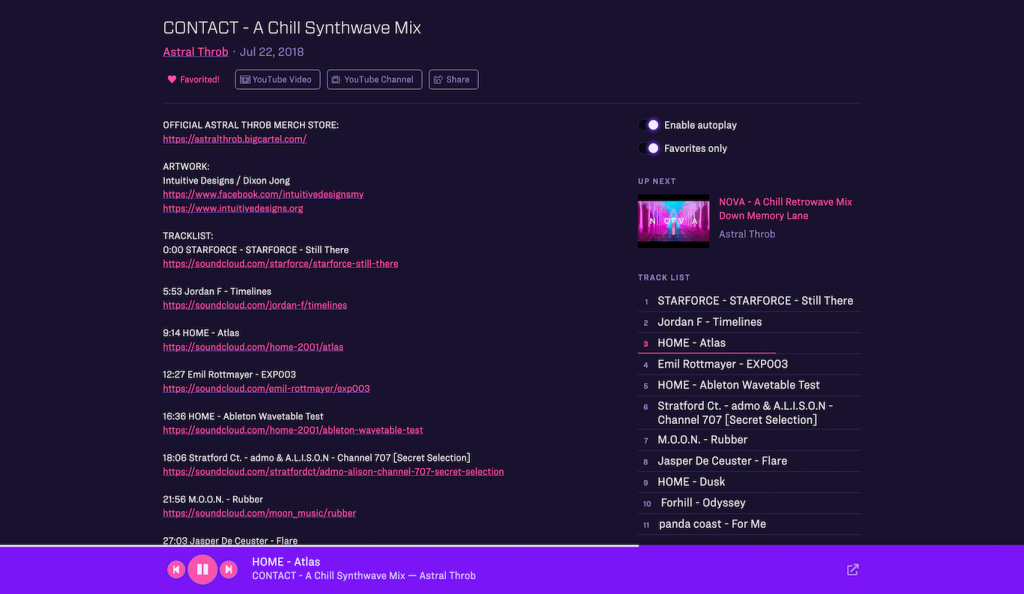Open the Astral Throb artist link
The height and width of the screenshot is (594, 1024).
pos(195,52)
